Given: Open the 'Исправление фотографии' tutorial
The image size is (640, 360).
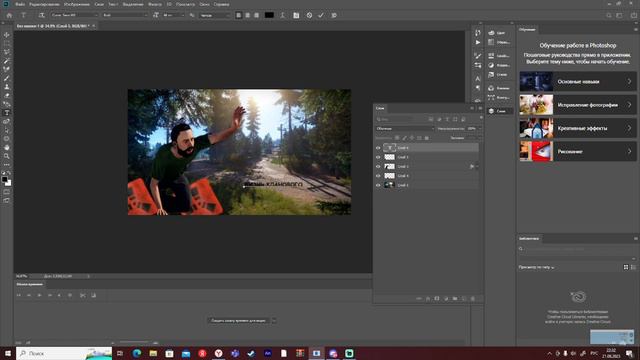Looking at the screenshot, I should coord(578,105).
